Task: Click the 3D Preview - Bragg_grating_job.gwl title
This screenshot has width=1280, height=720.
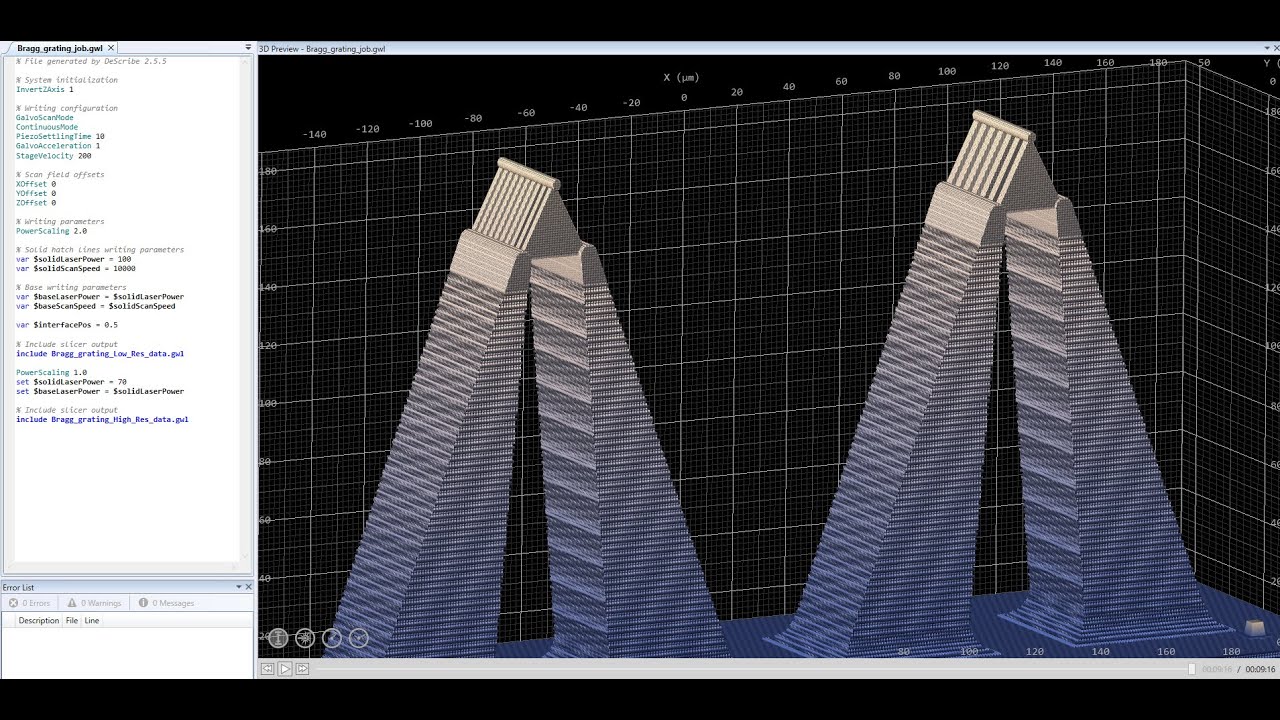Action: pos(322,48)
